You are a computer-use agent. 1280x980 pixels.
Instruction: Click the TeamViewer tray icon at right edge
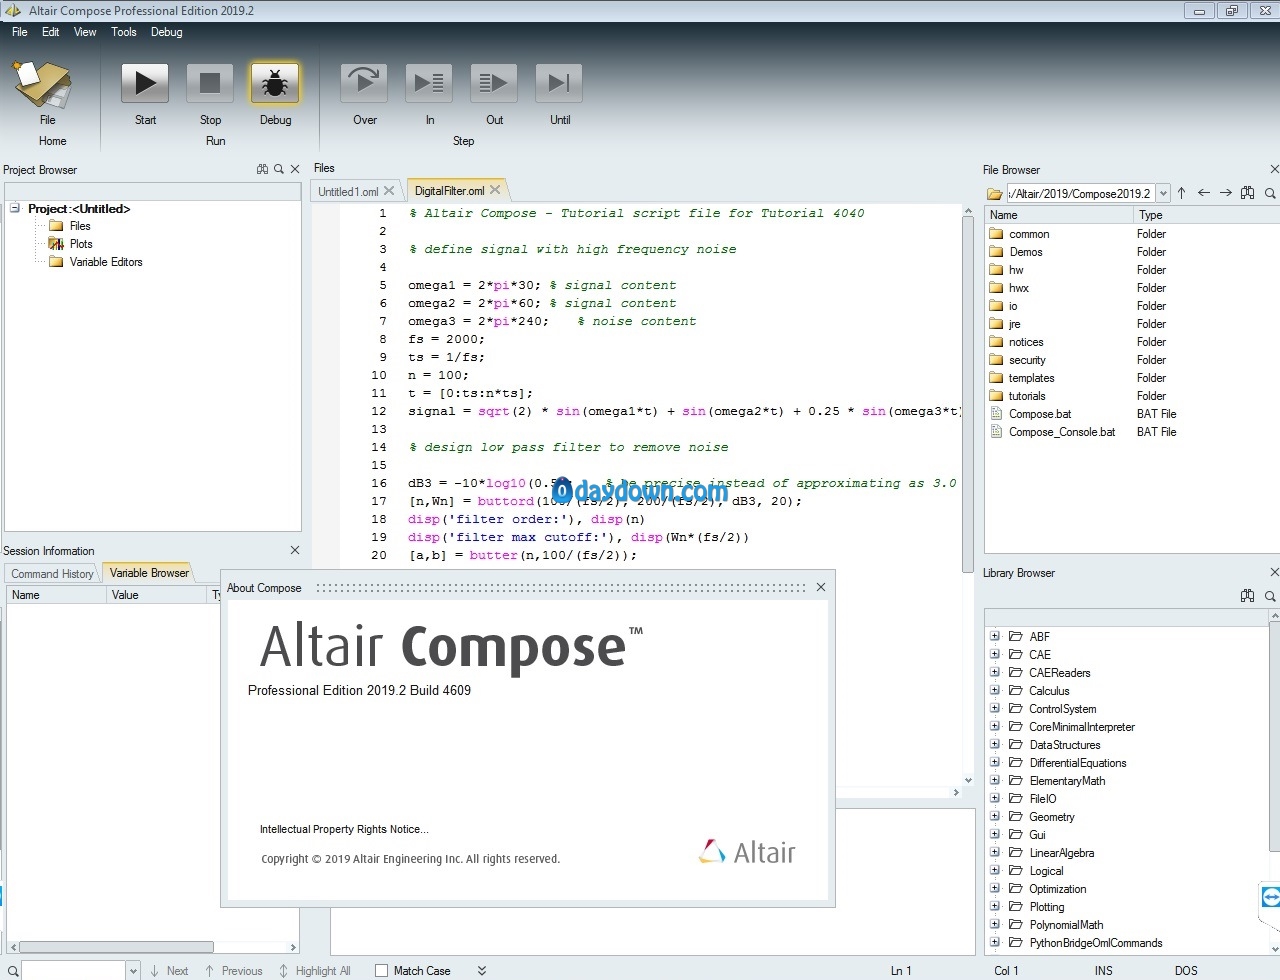point(1271,897)
